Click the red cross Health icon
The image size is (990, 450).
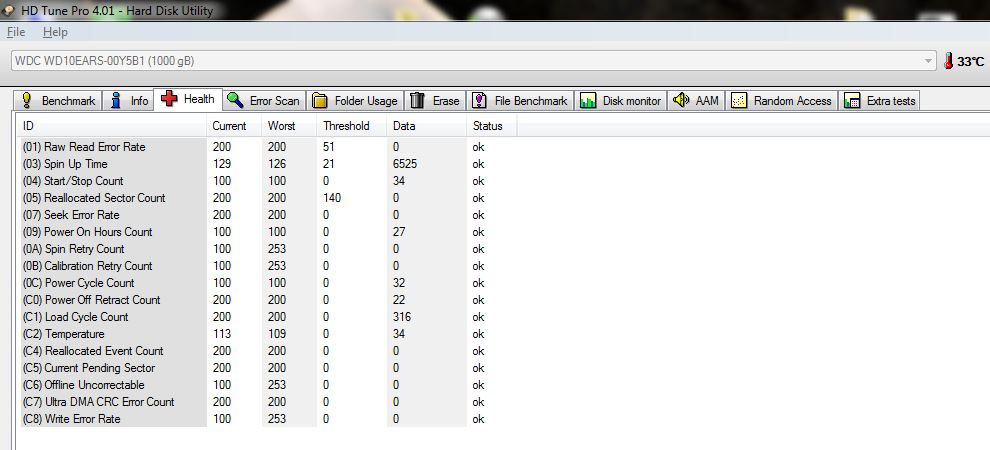pyautogui.click(x=169, y=99)
